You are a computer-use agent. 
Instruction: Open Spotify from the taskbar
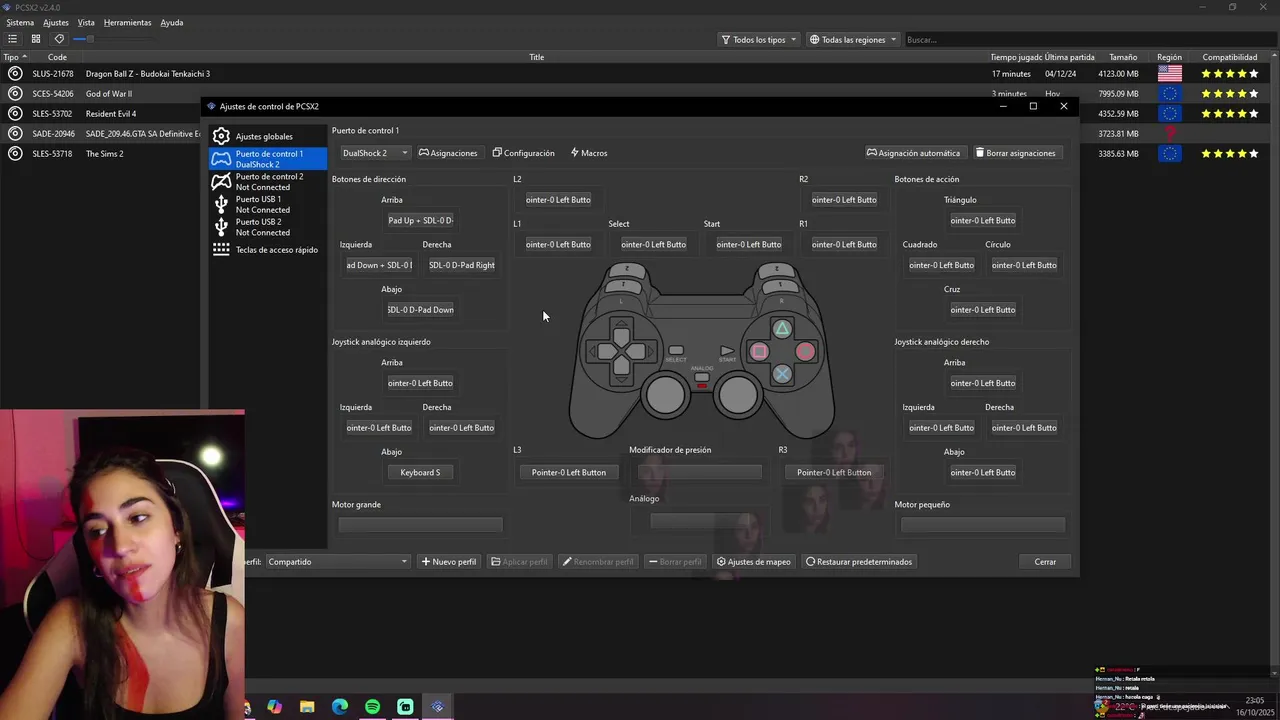click(372, 707)
